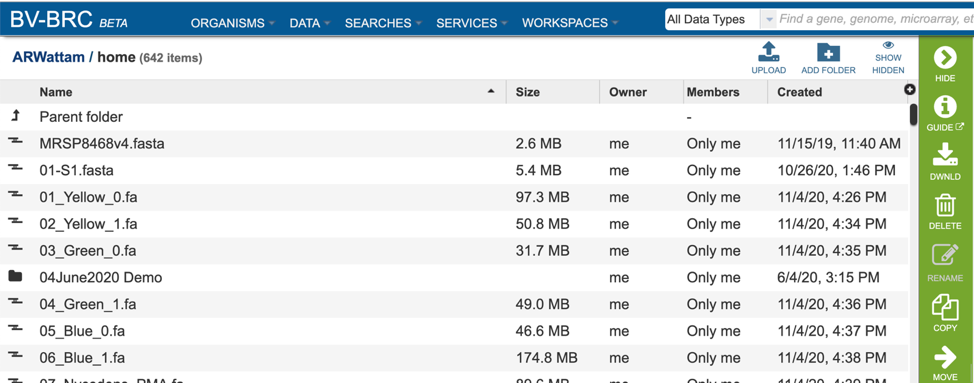Select 02_Yellow_1.fa file name

(x=88, y=224)
